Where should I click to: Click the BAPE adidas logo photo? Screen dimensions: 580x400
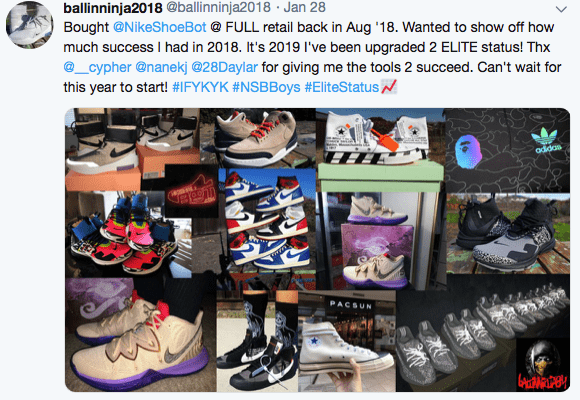(508, 150)
